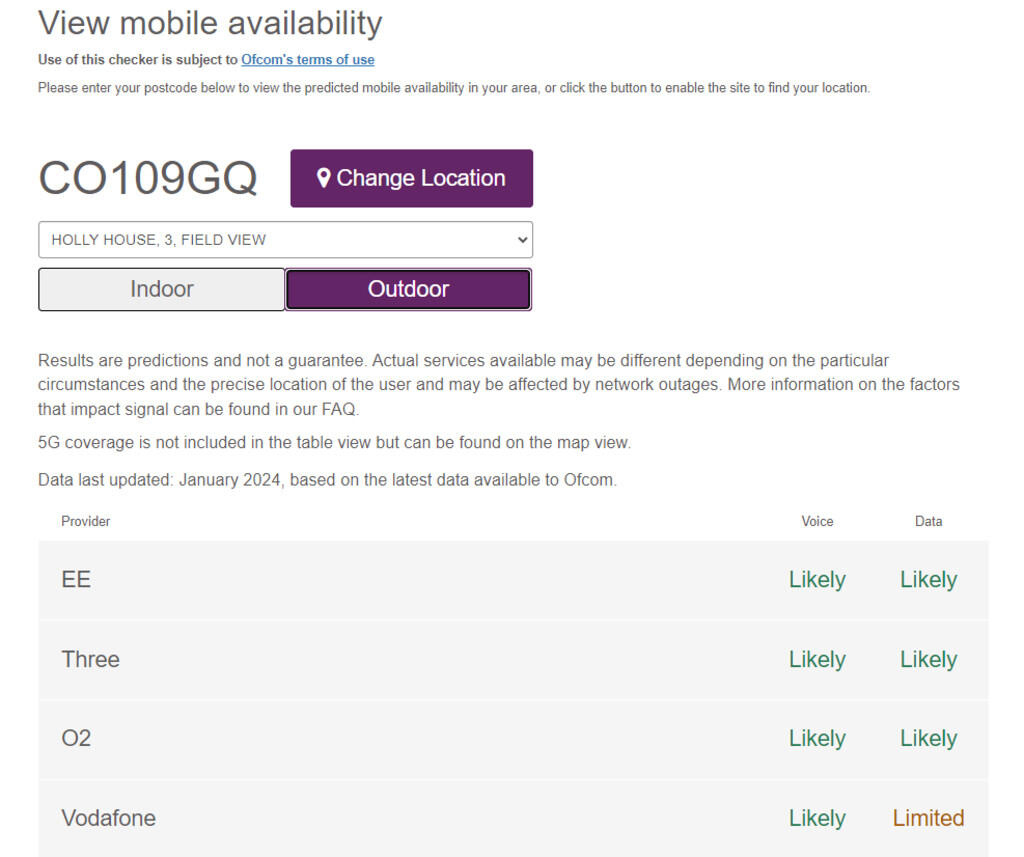
Task: Open the HOLLY HOUSE address dropdown
Action: pyautogui.click(x=285, y=240)
